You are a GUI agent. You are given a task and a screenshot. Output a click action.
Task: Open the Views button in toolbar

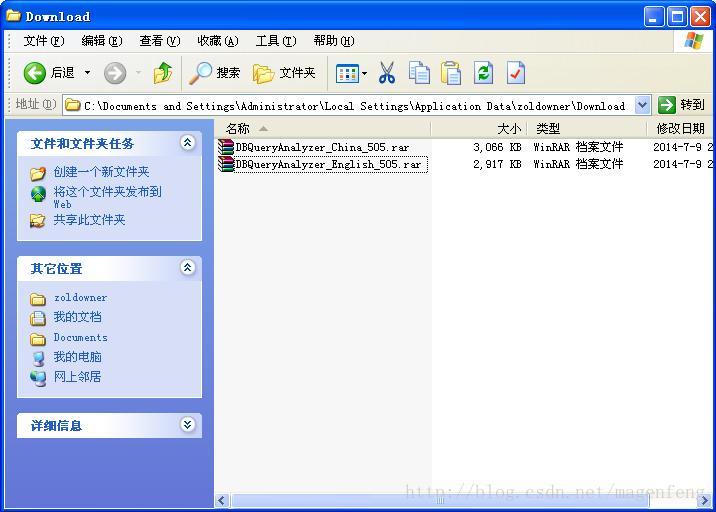(347, 74)
